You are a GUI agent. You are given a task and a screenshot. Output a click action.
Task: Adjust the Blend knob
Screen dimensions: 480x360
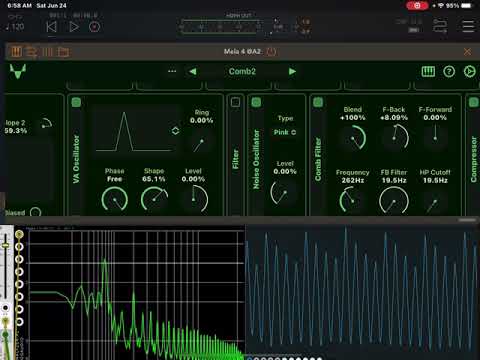point(353,138)
